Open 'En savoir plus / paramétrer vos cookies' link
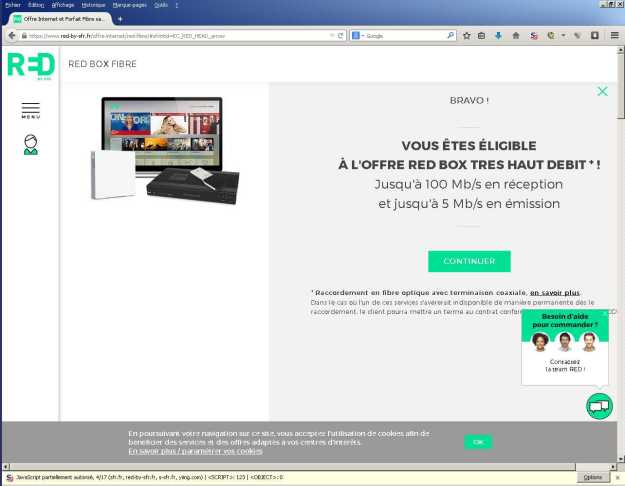This screenshot has width=625, height=486. click(195, 451)
